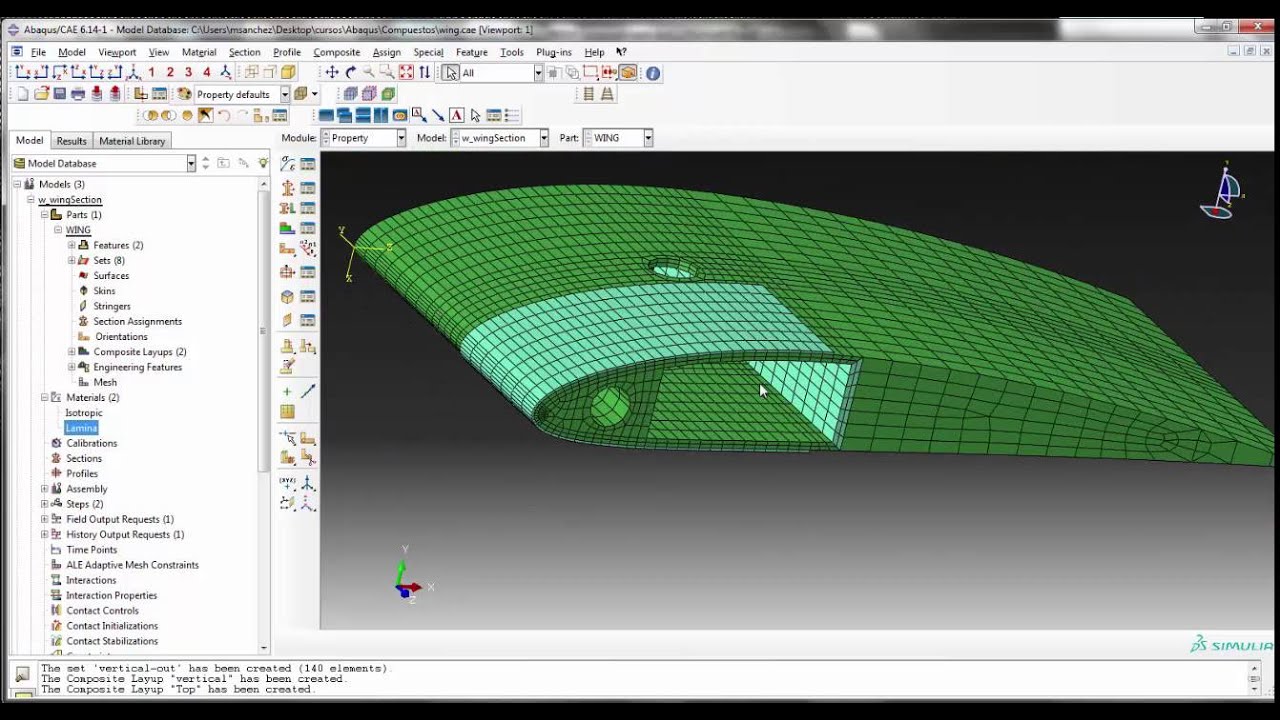Click the context help arrow icon
This screenshot has width=1280, height=720.
[621, 52]
